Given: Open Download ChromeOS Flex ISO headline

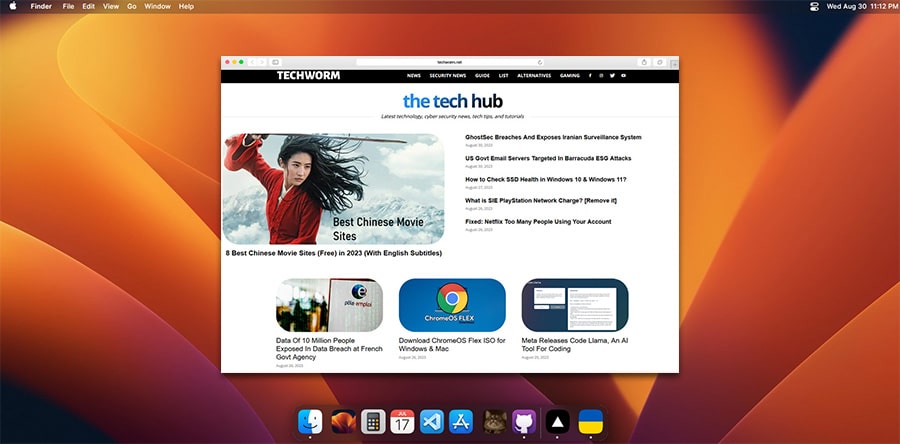Looking at the screenshot, I should (x=452, y=345).
